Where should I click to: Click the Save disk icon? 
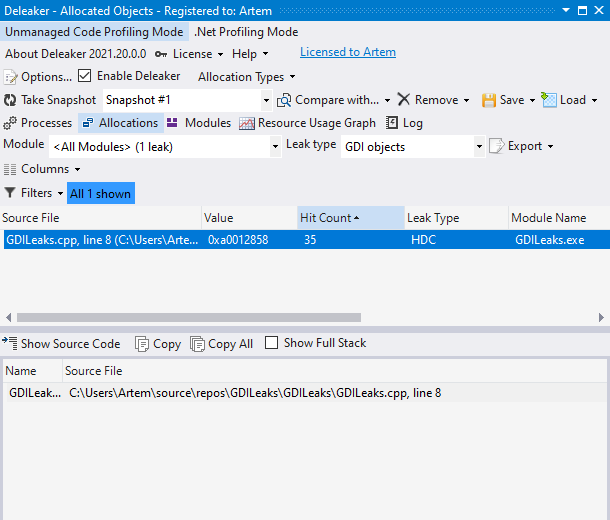click(489, 100)
